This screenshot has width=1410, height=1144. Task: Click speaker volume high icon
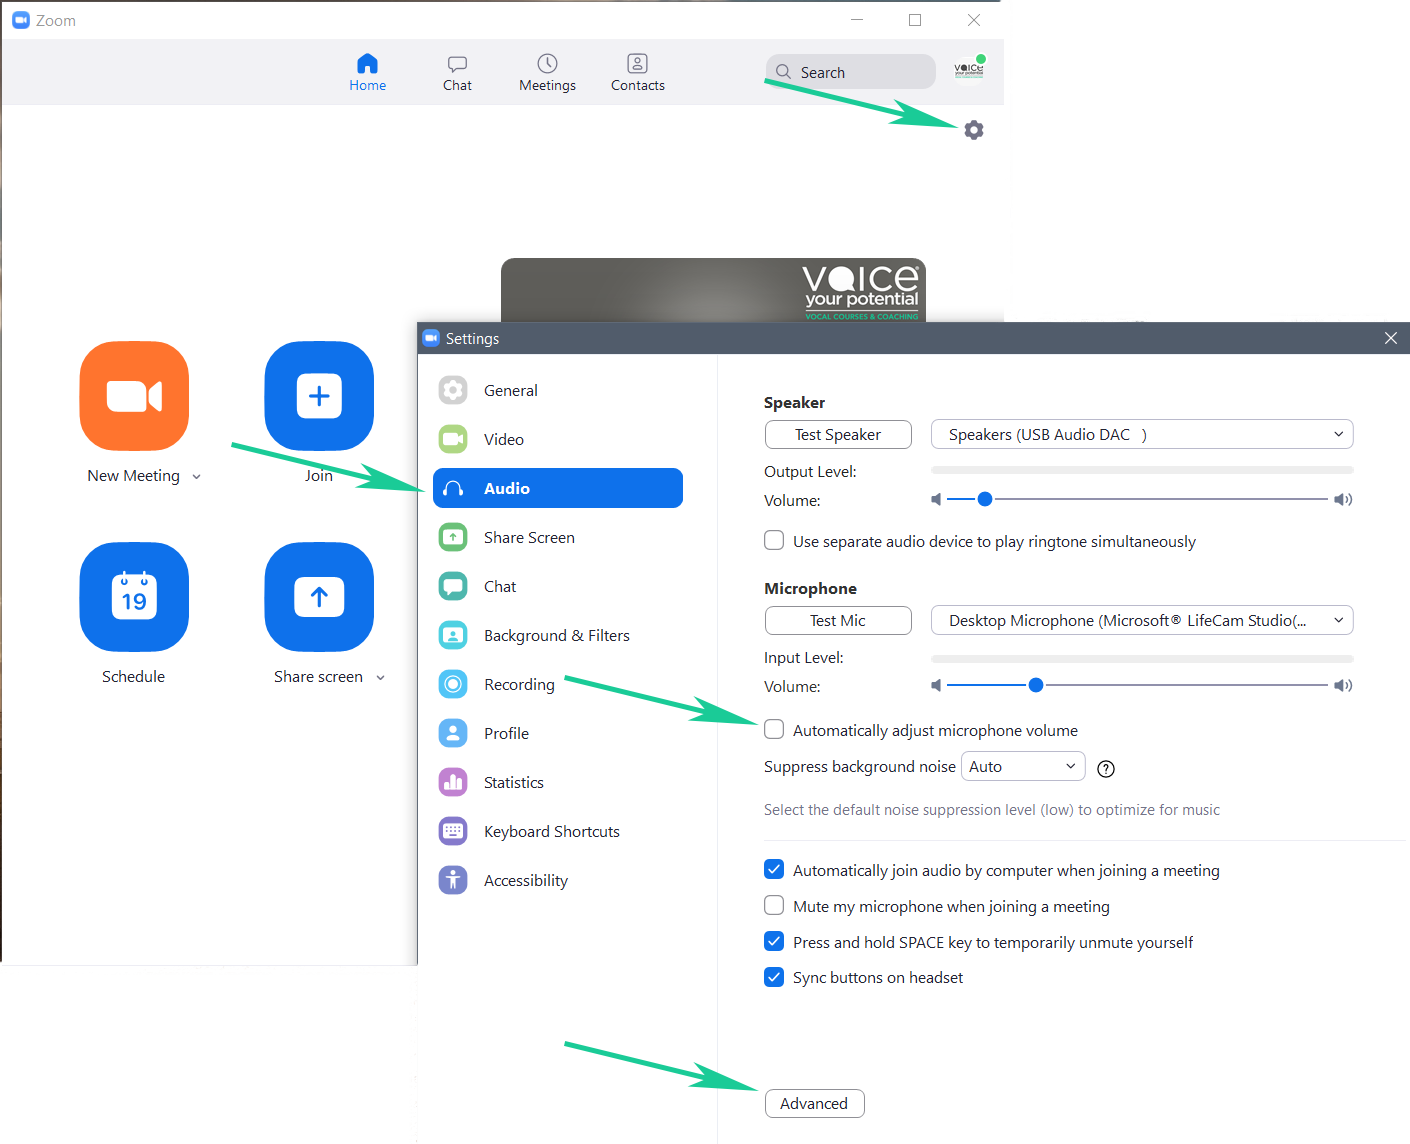1343,499
